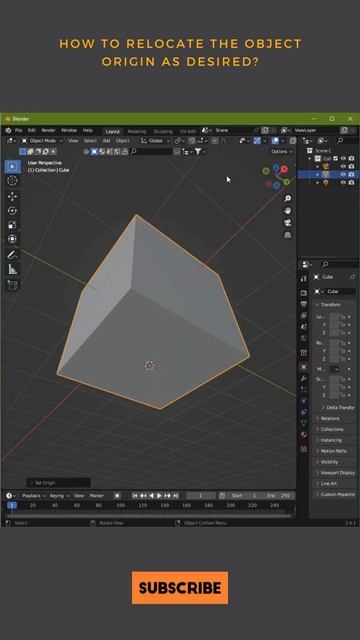This screenshot has width=360, height=640.
Task: Open the Object Constraints properties tab
Action: 304,412
